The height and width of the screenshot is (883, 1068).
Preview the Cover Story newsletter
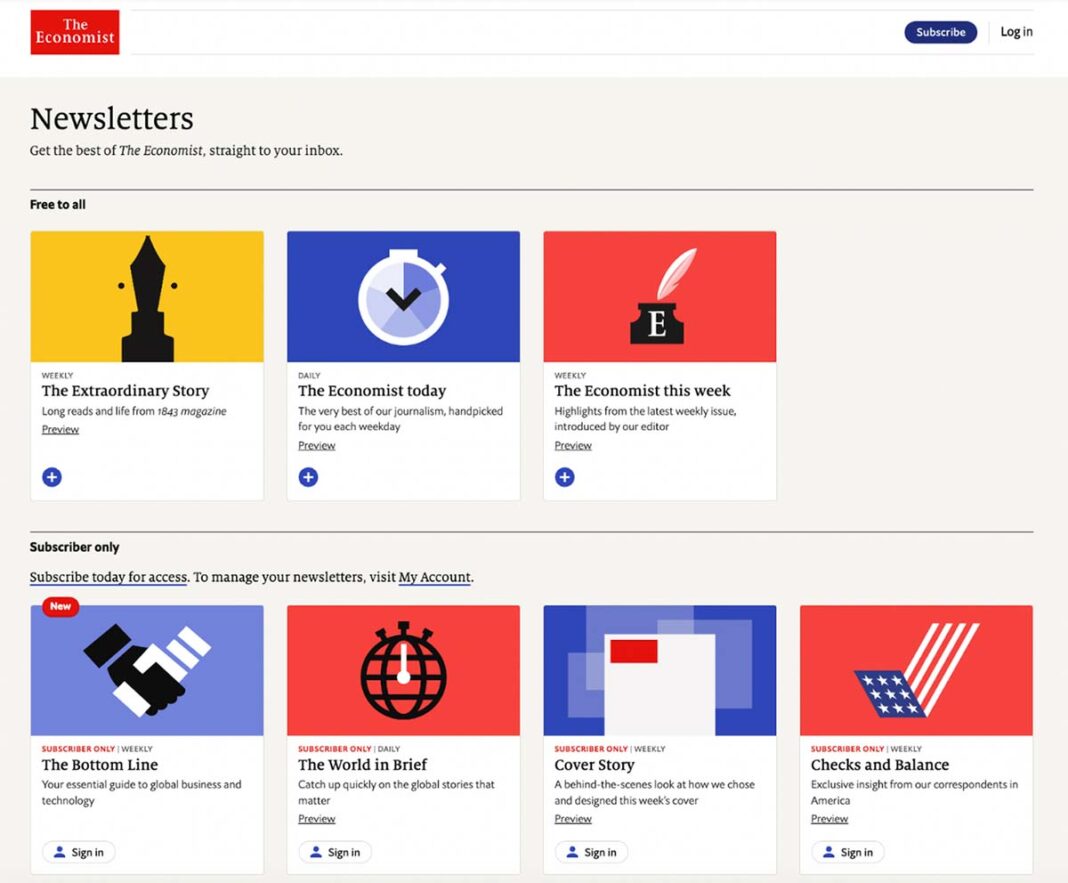coord(573,819)
